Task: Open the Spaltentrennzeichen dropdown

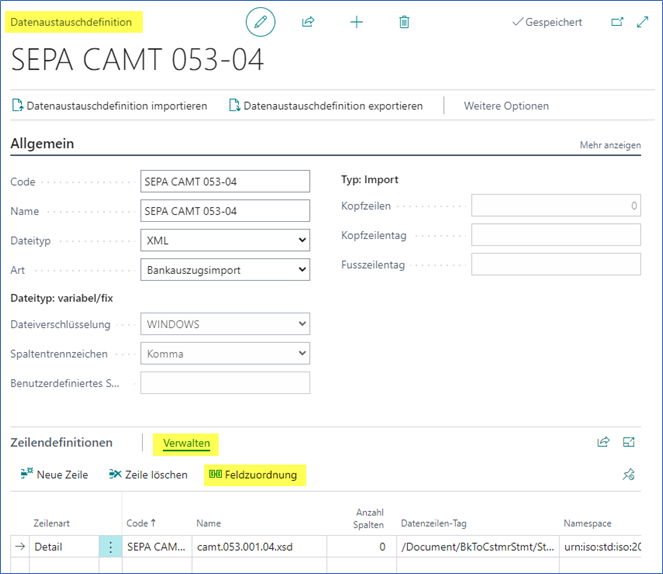Action: click(x=225, y=353)
